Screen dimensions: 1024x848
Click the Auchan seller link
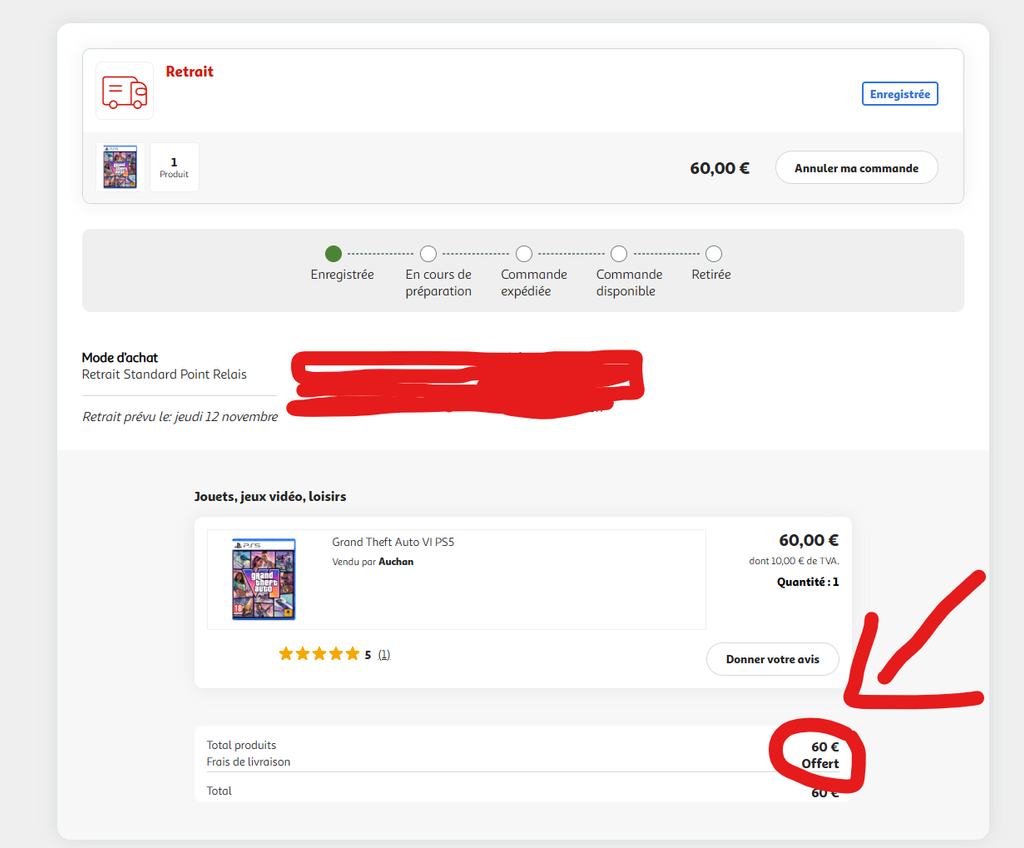tap(396, 562)
